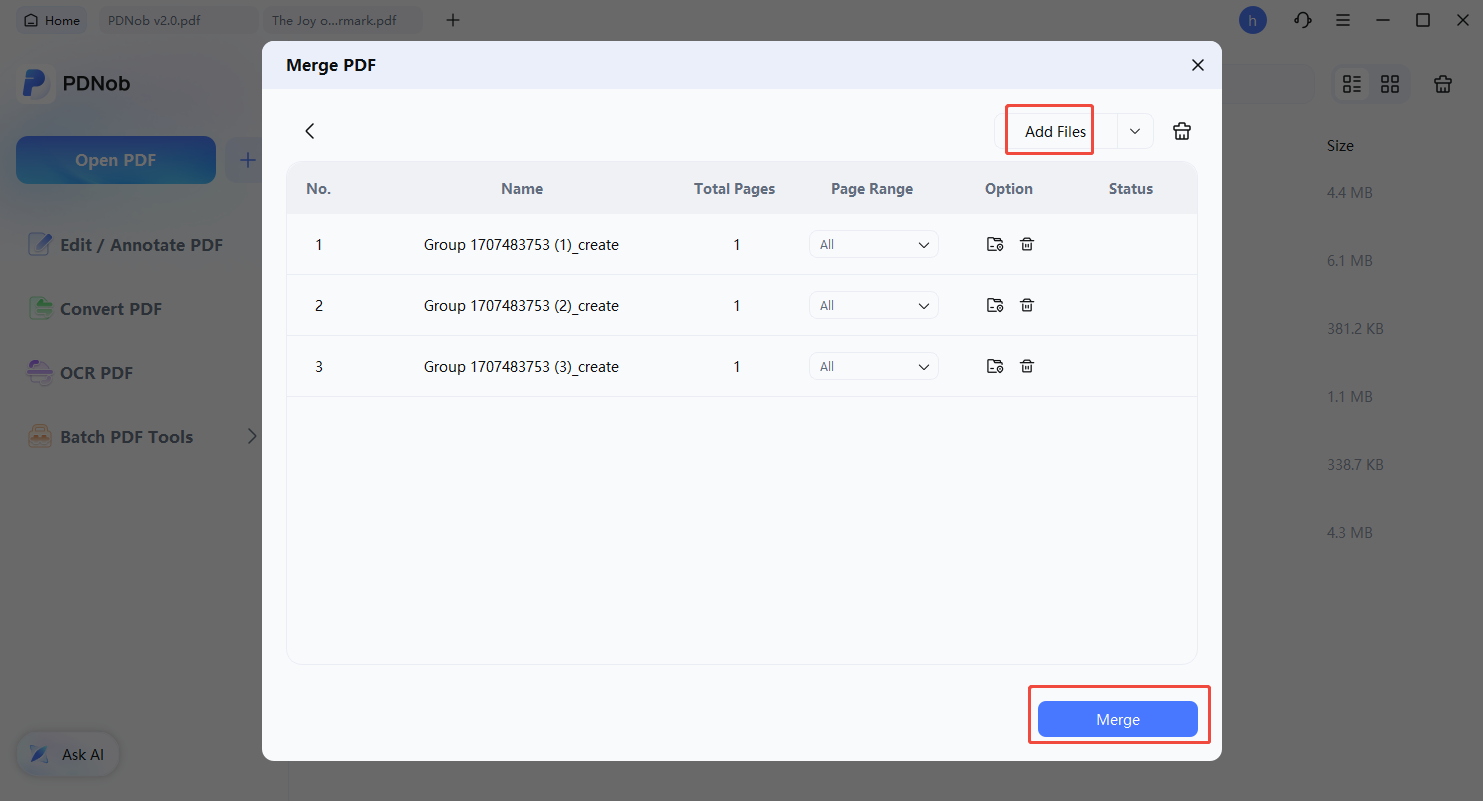
Task: Expand Batch PDF Tools submenu
Action: [252, 436]
